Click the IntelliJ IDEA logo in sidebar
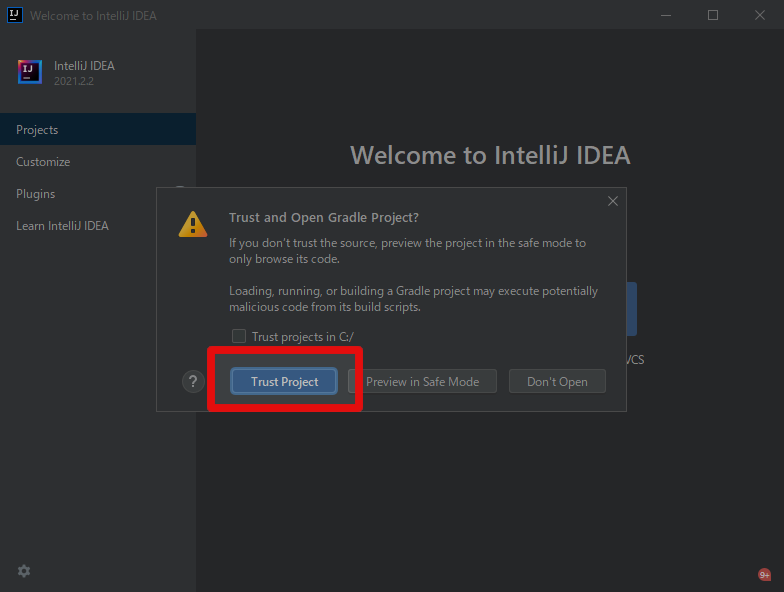Image resolution: width=784 pixels, height=592 pixels. coord(30,72)
